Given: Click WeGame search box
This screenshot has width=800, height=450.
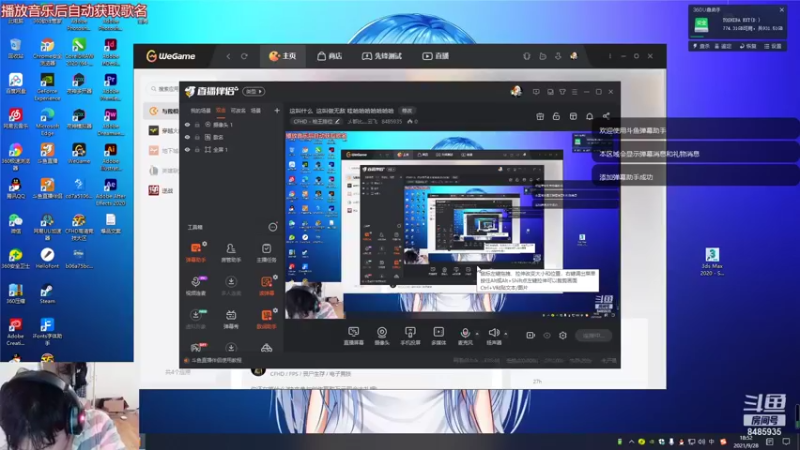Looking at the screenshot, I should (165, 89).
